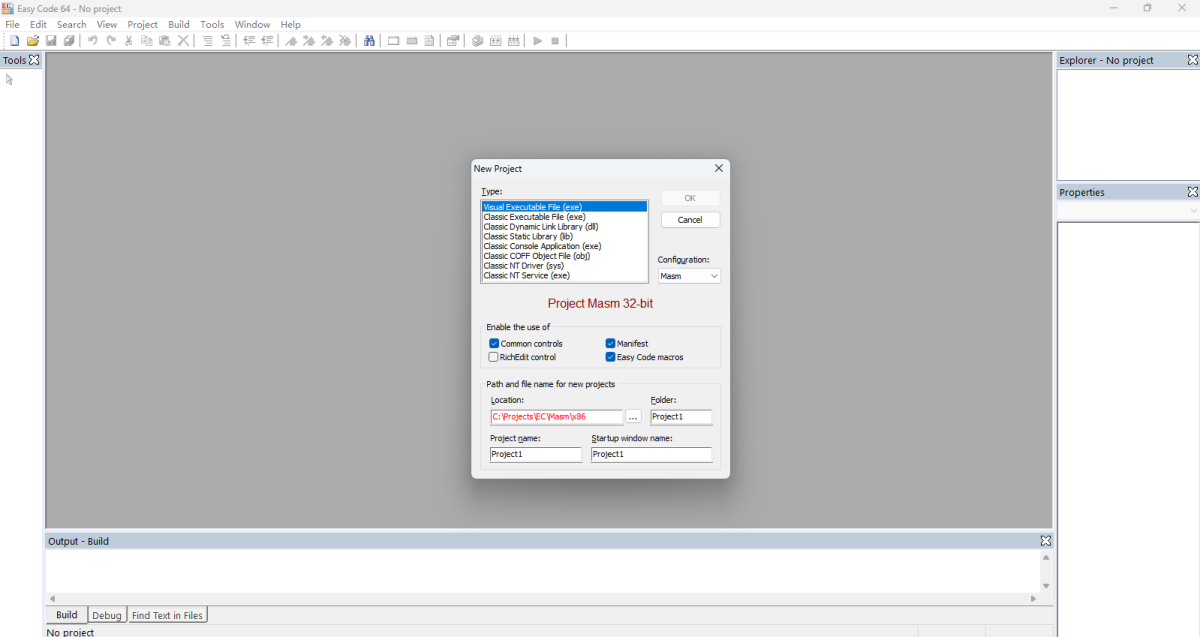Image resolution: width=1200 pixels, height=637 pixels.
Task: Close the Output - Build panel
Action: coord(1045,541)
